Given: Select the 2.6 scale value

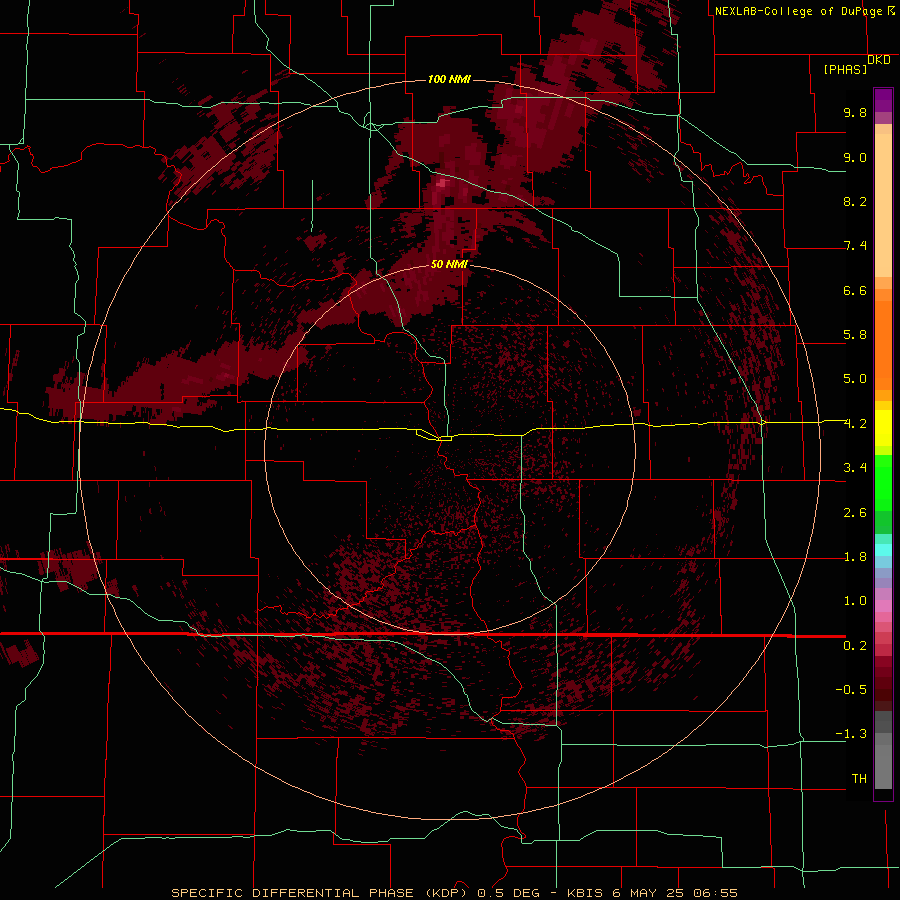Looking at the screenshot, I should (855, 513).
